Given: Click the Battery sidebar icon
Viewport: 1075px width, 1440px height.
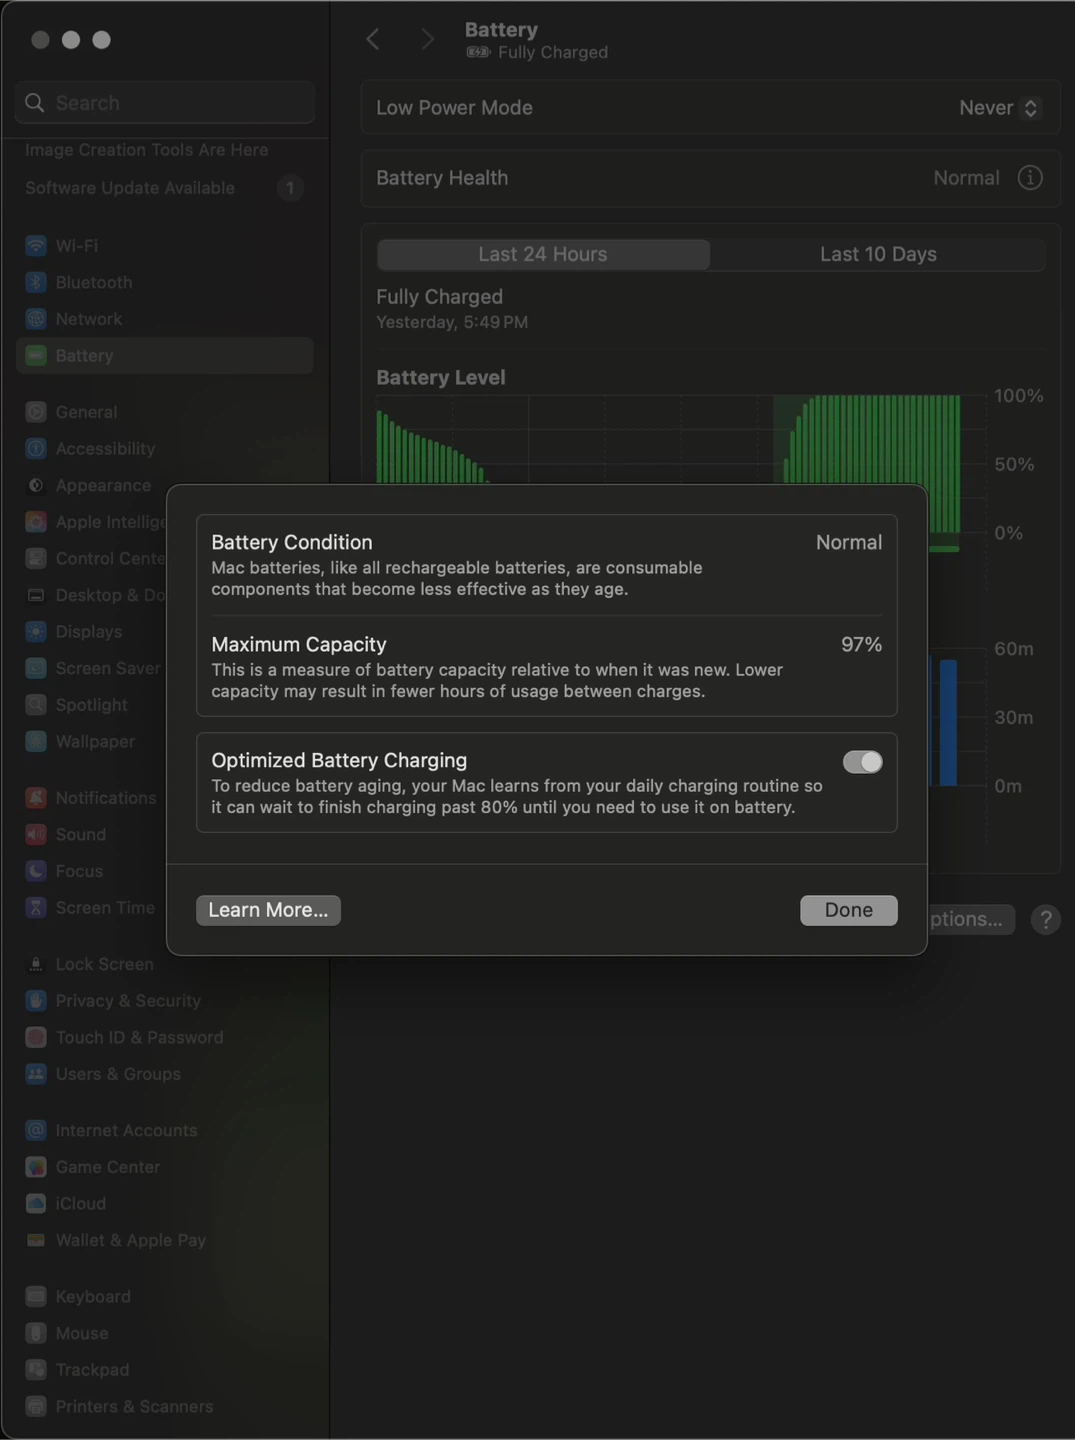Looking at the screenshot, I should tap(36, 356).
